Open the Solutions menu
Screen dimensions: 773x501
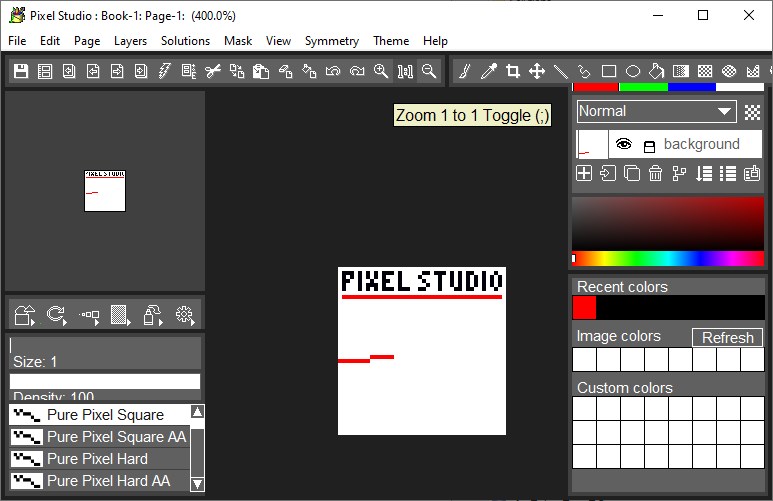[x=185, y=41]
